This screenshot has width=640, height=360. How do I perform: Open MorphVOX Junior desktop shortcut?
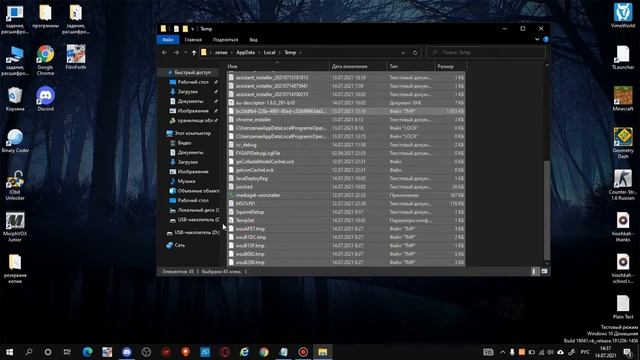coord(15,227)
